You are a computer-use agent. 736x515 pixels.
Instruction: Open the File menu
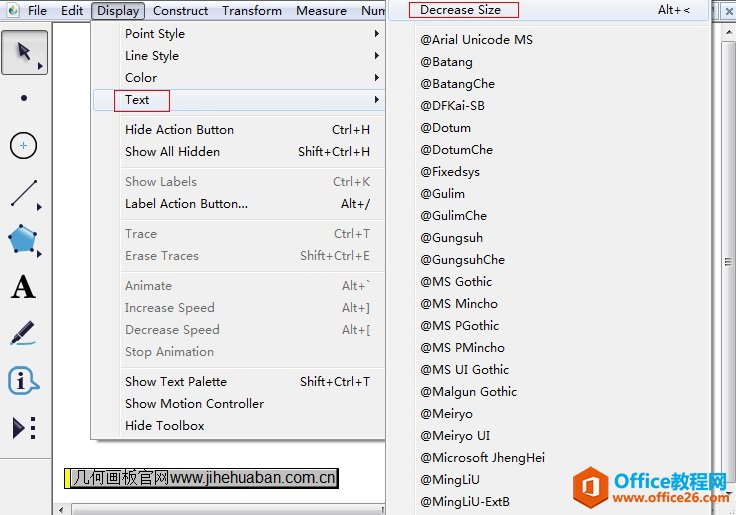pos(37,10)
